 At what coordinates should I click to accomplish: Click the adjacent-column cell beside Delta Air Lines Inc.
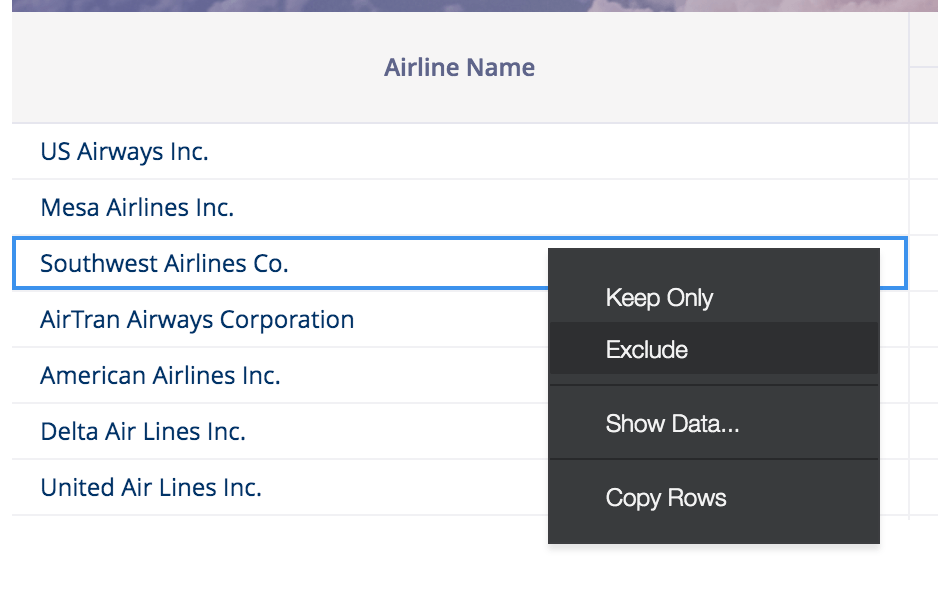tap(924, 432)
